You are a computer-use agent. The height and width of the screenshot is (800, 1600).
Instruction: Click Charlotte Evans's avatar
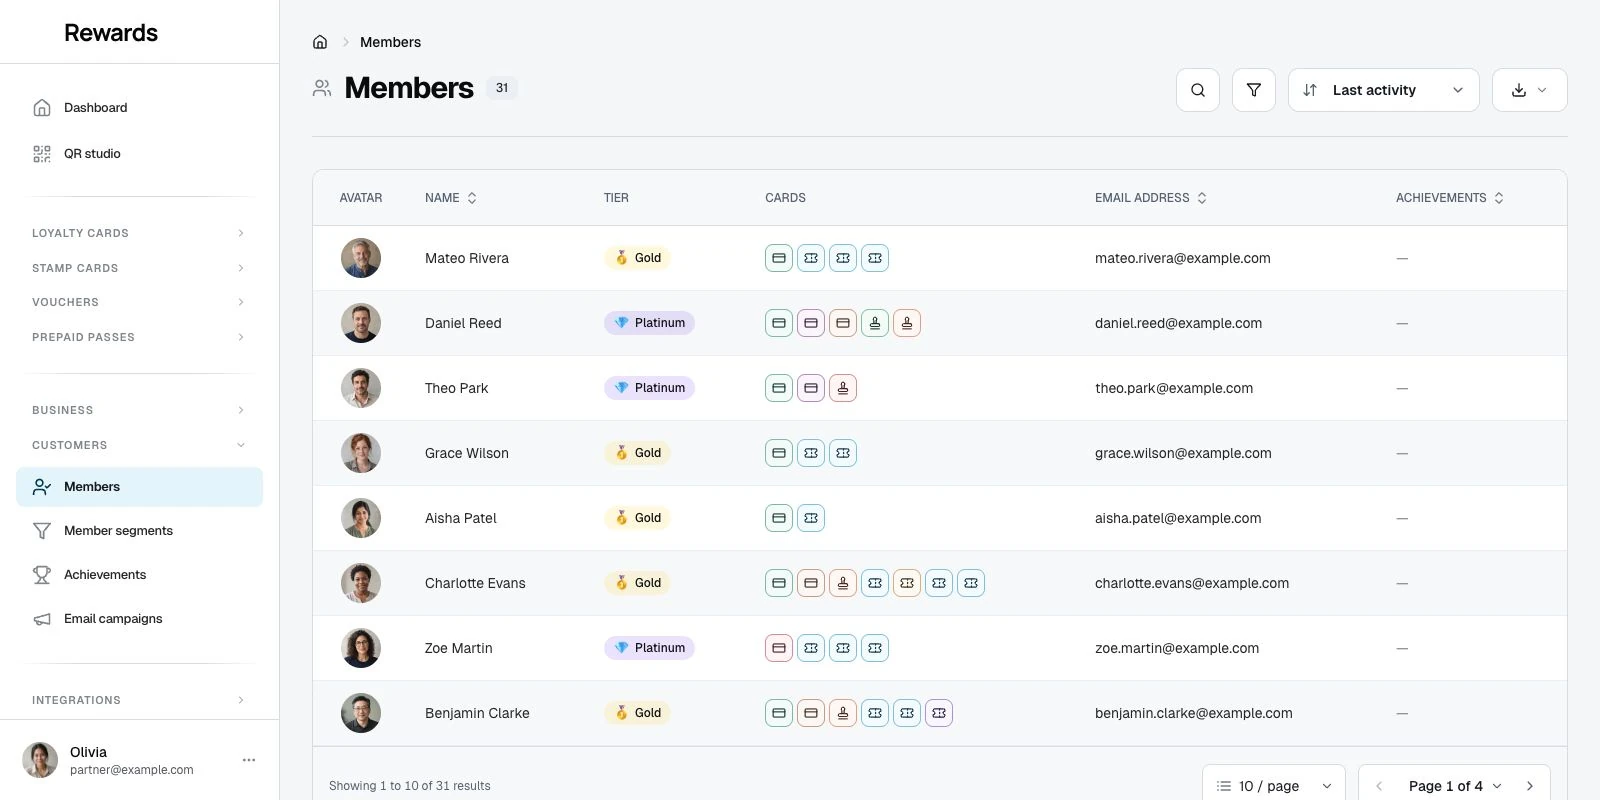pos(361,583)
